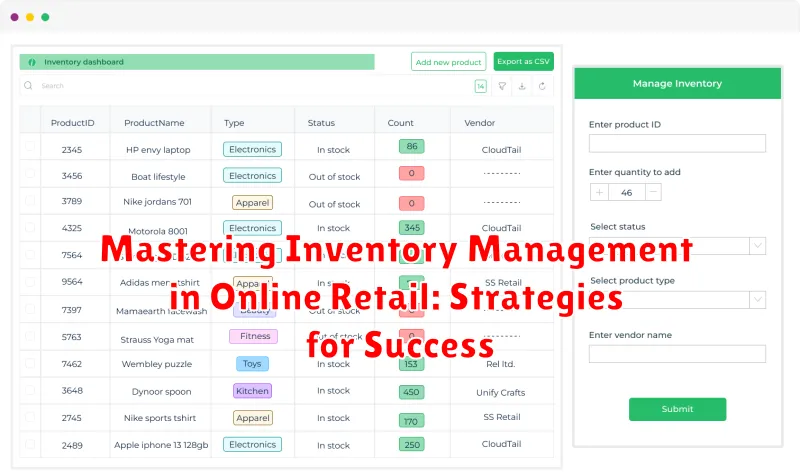Click the filter icon in the table toolbar
Screen dimensions: 800x476
(502, 86)
